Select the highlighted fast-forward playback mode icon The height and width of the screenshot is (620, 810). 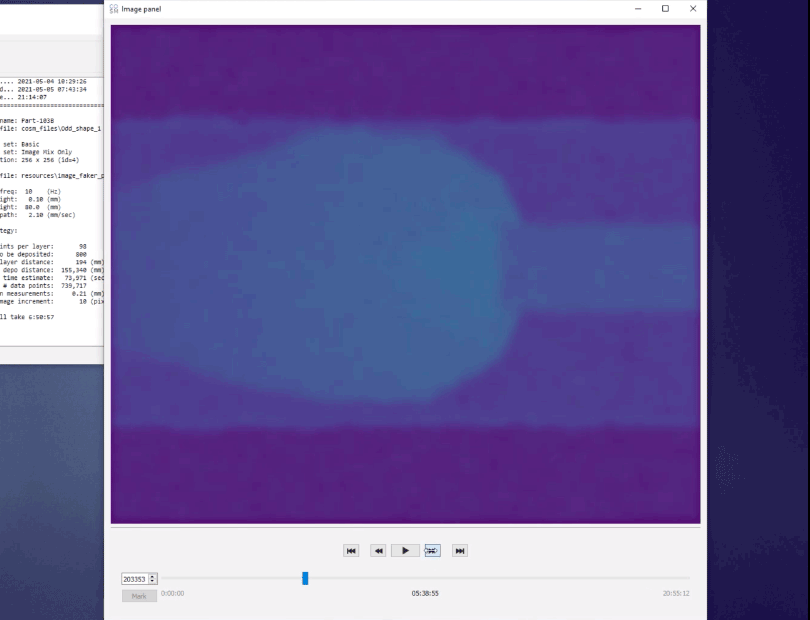[x=432, y=551]
